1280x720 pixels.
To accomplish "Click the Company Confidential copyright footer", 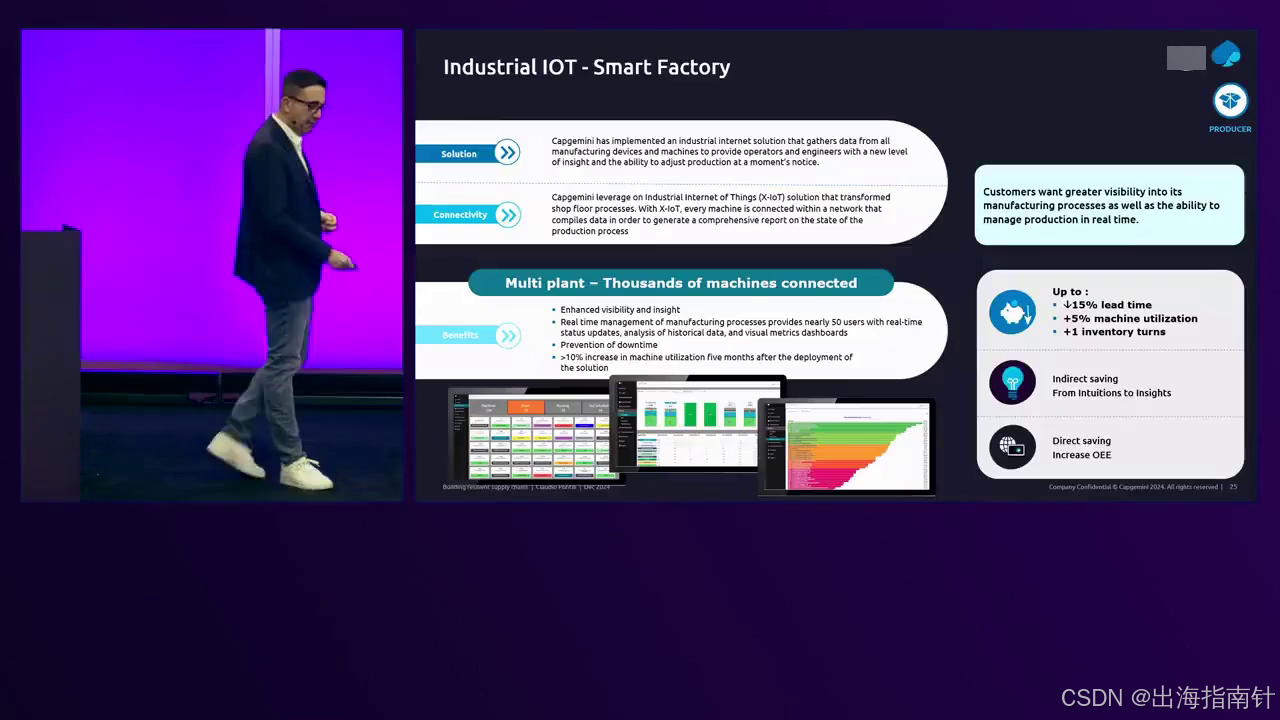I will coord(1133,487).
